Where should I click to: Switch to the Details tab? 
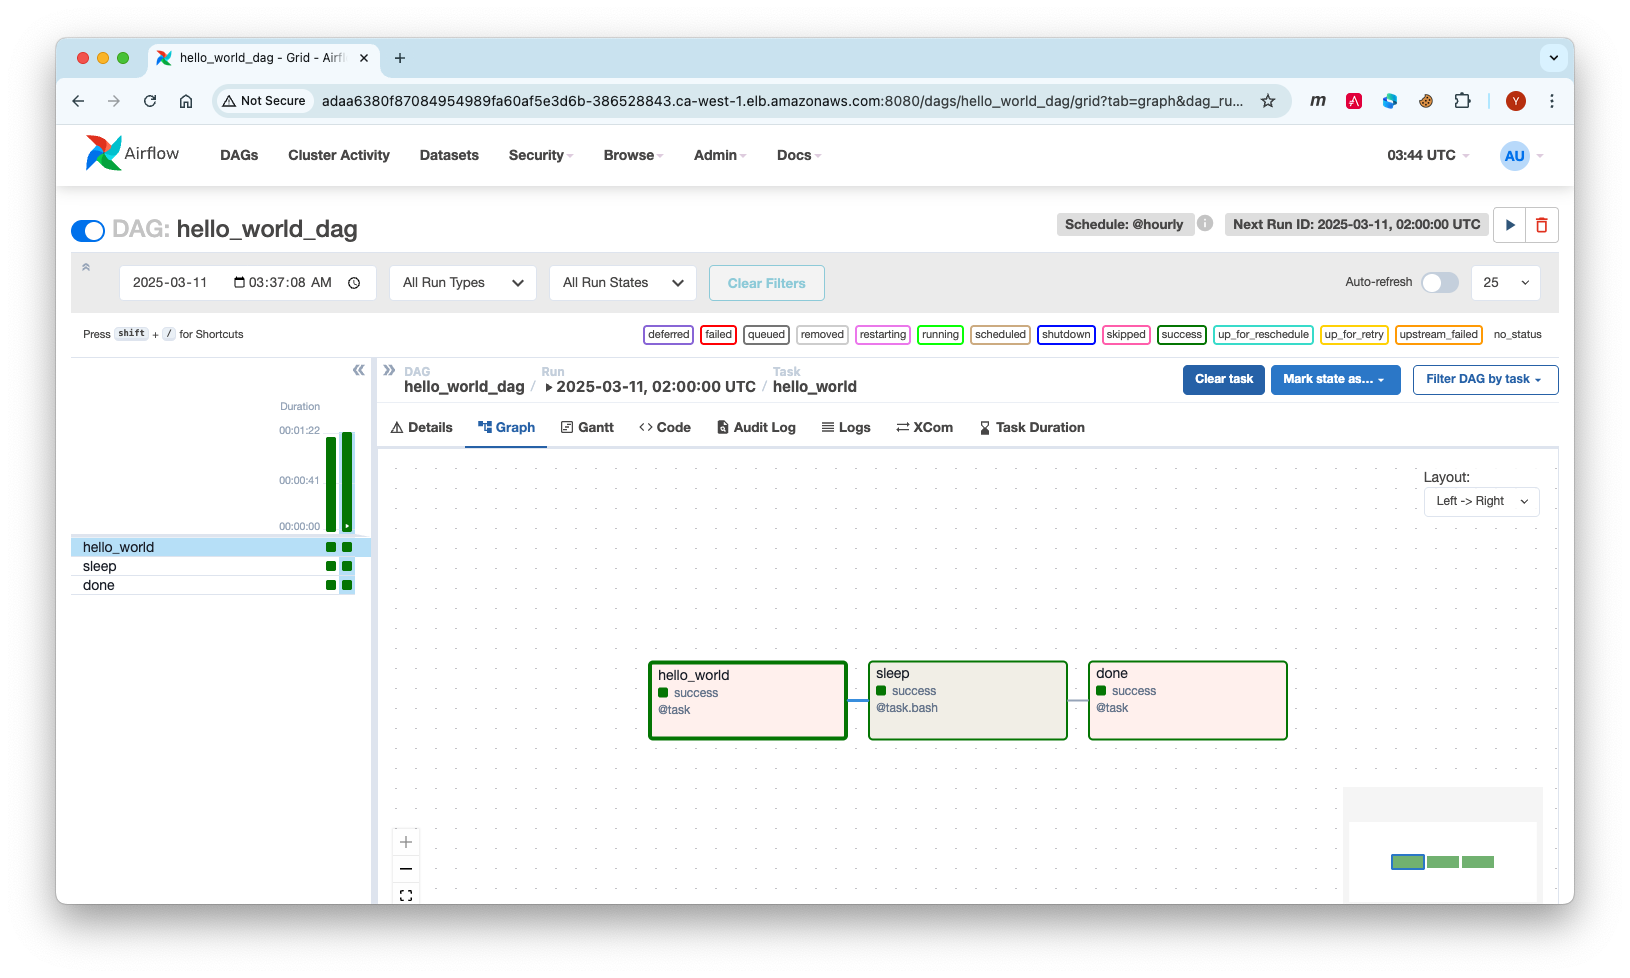pyautogui.click(x=421, y=427)
